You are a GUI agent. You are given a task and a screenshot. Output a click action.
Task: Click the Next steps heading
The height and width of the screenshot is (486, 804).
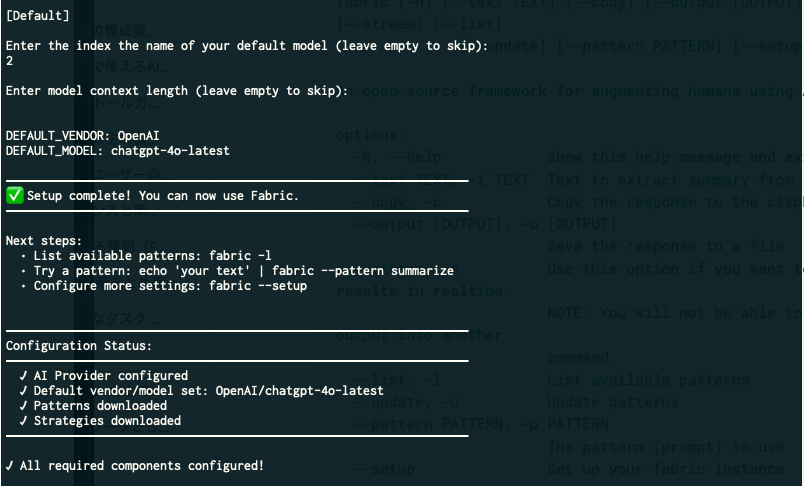click(x=41, y=241)
